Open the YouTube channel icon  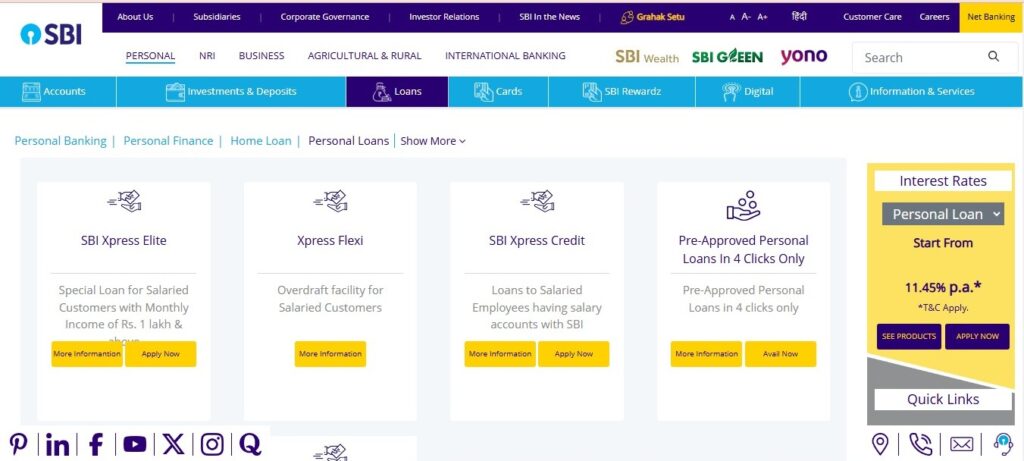pos(134,444)
